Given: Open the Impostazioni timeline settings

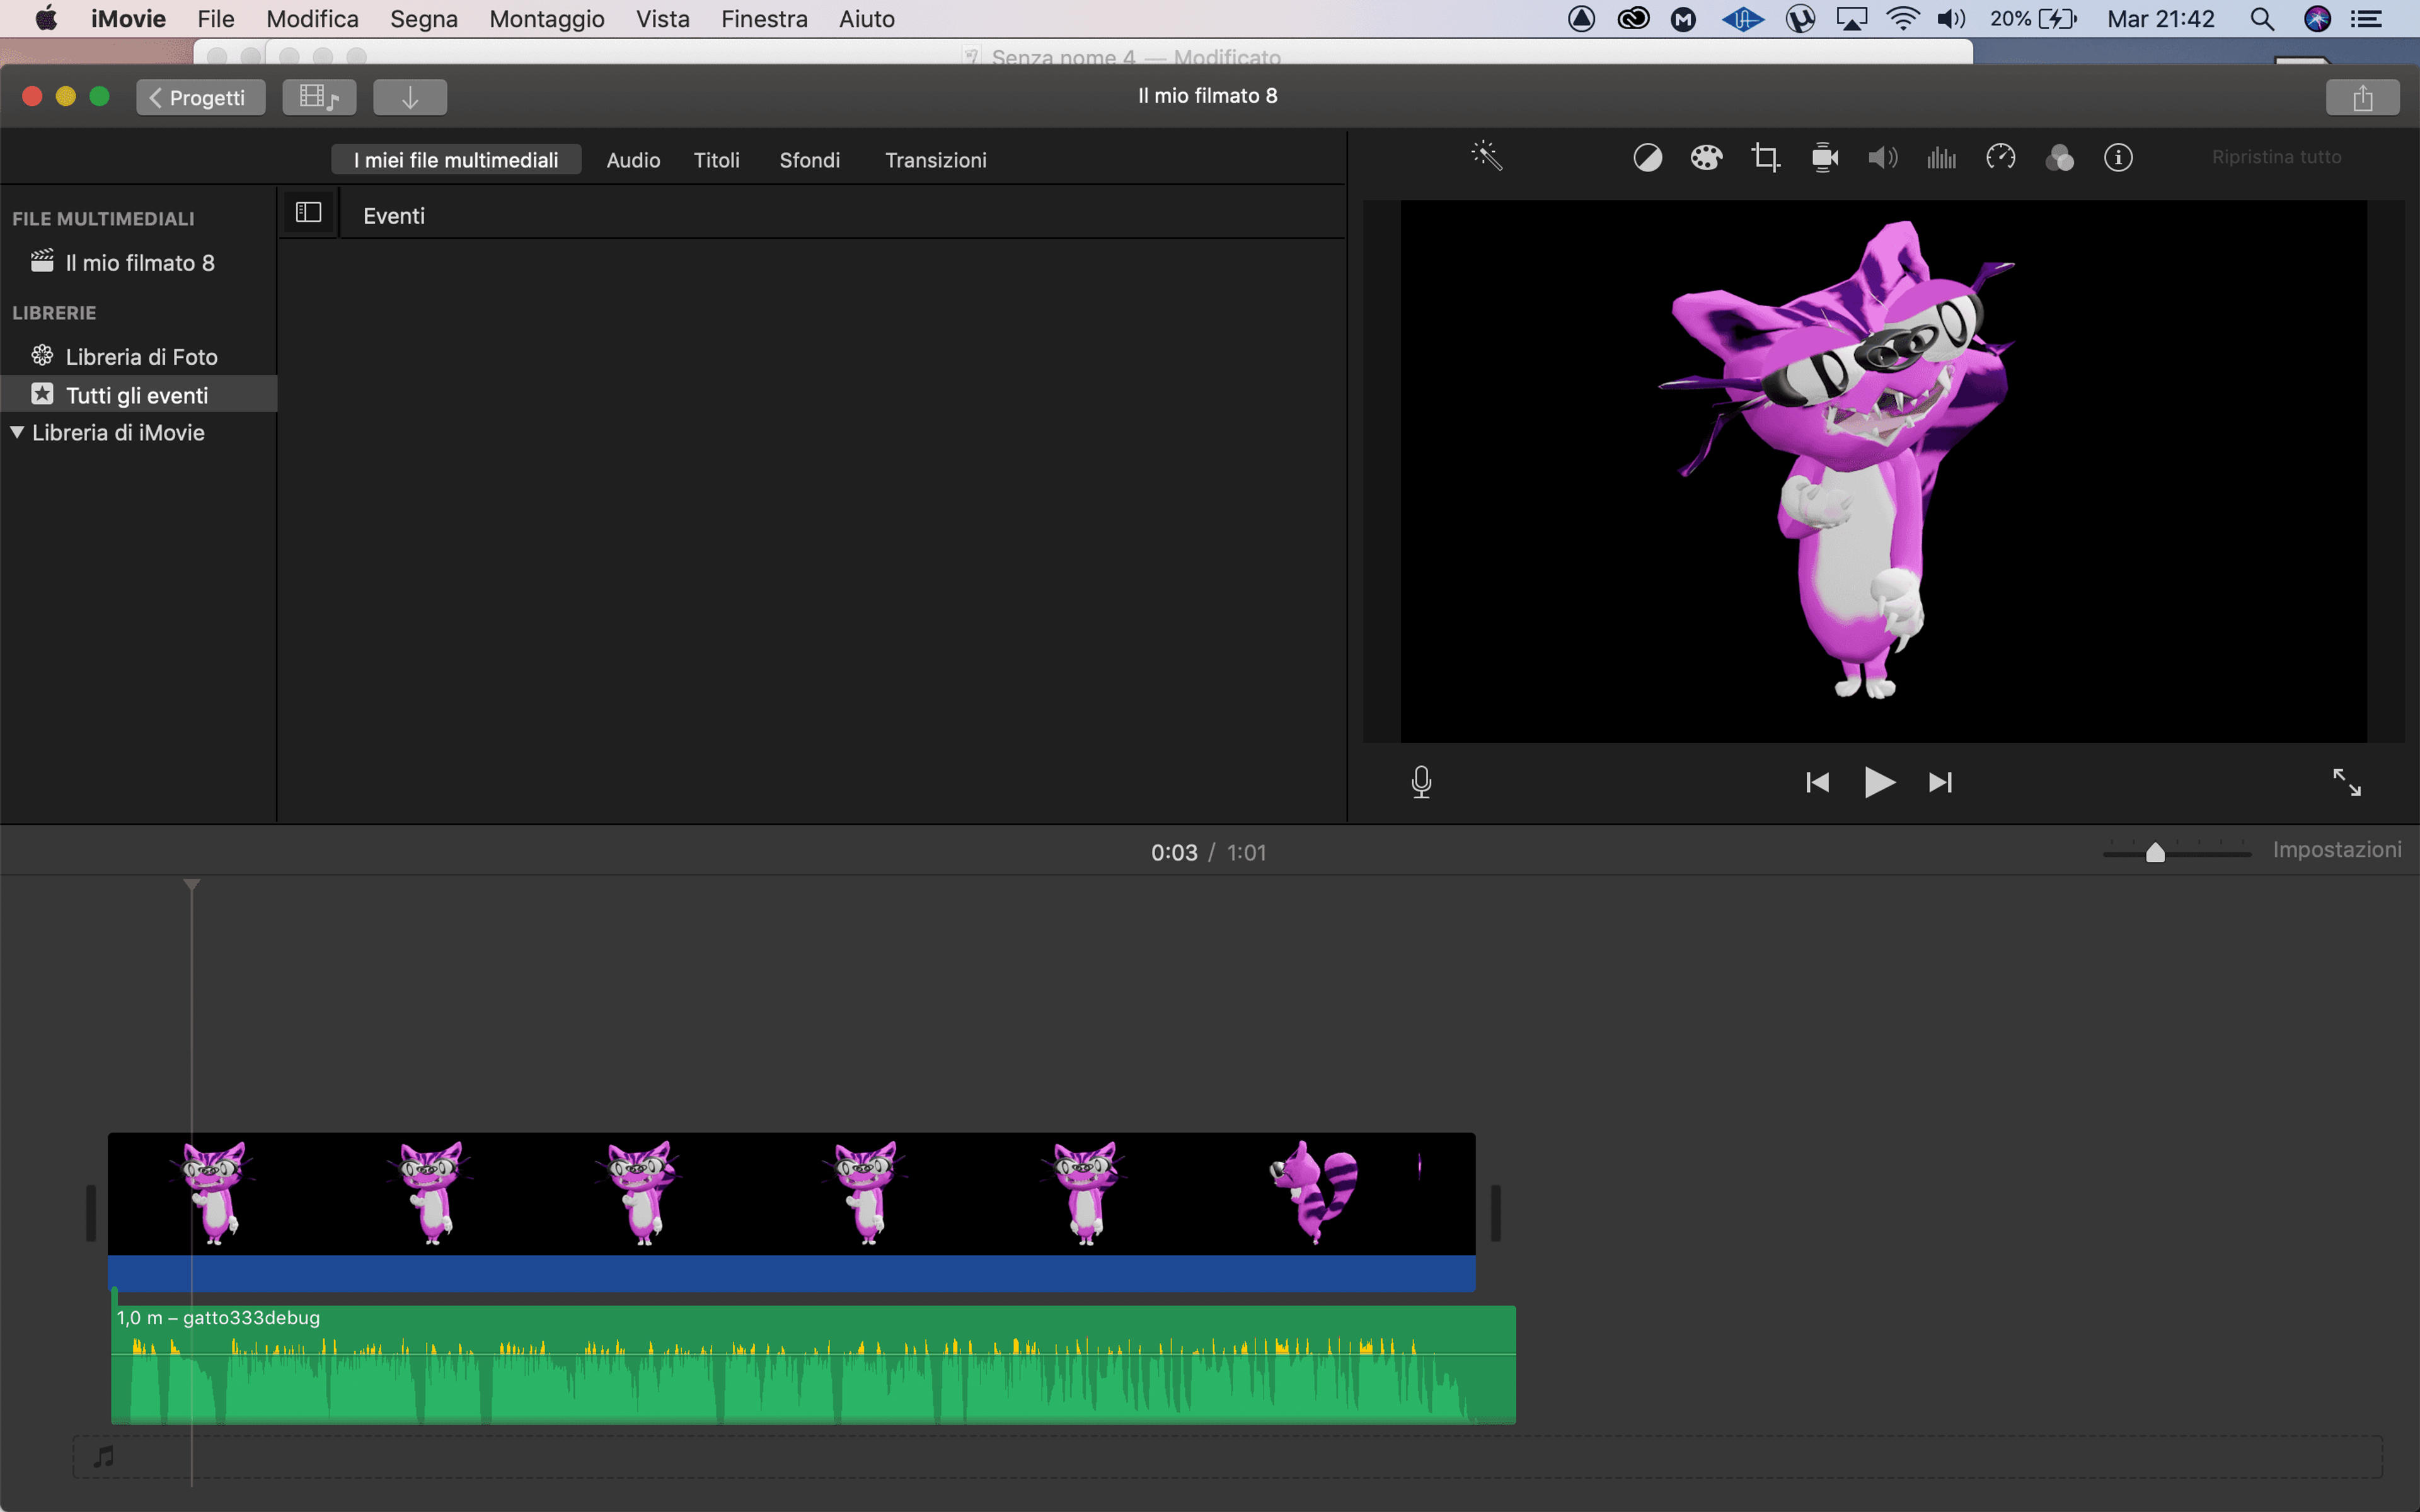Looking at the screenshot, I should [2337, 850].
